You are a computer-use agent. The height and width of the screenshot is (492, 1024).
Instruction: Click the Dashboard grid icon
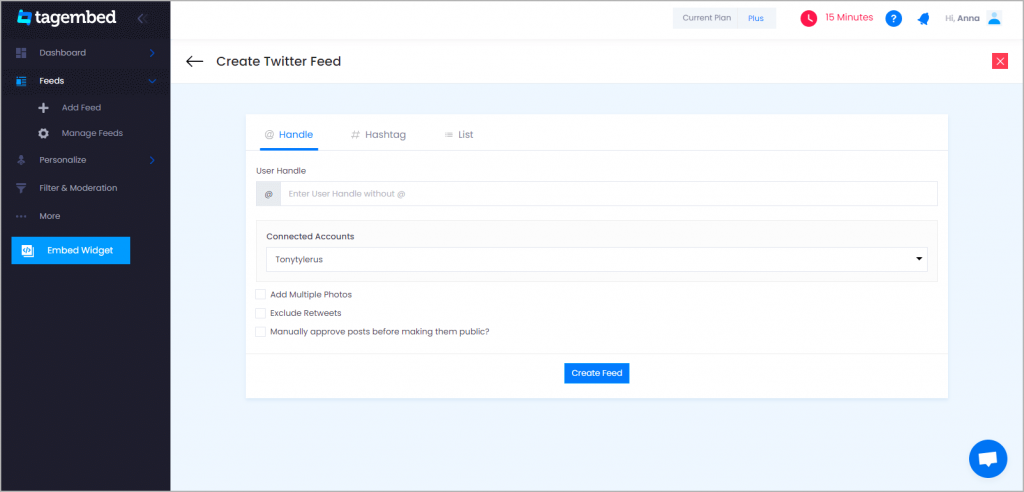[x=21, y=53]
